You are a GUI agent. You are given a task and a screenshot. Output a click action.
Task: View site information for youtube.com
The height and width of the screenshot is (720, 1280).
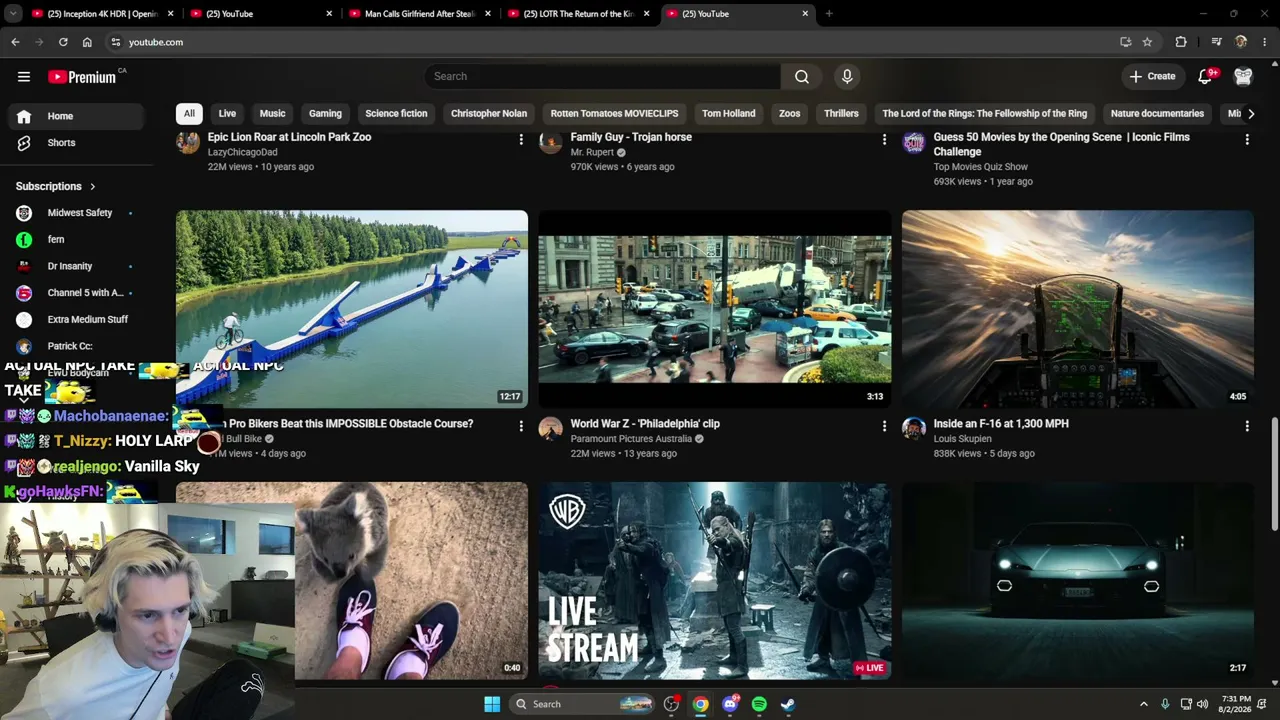tap(116, 42)
